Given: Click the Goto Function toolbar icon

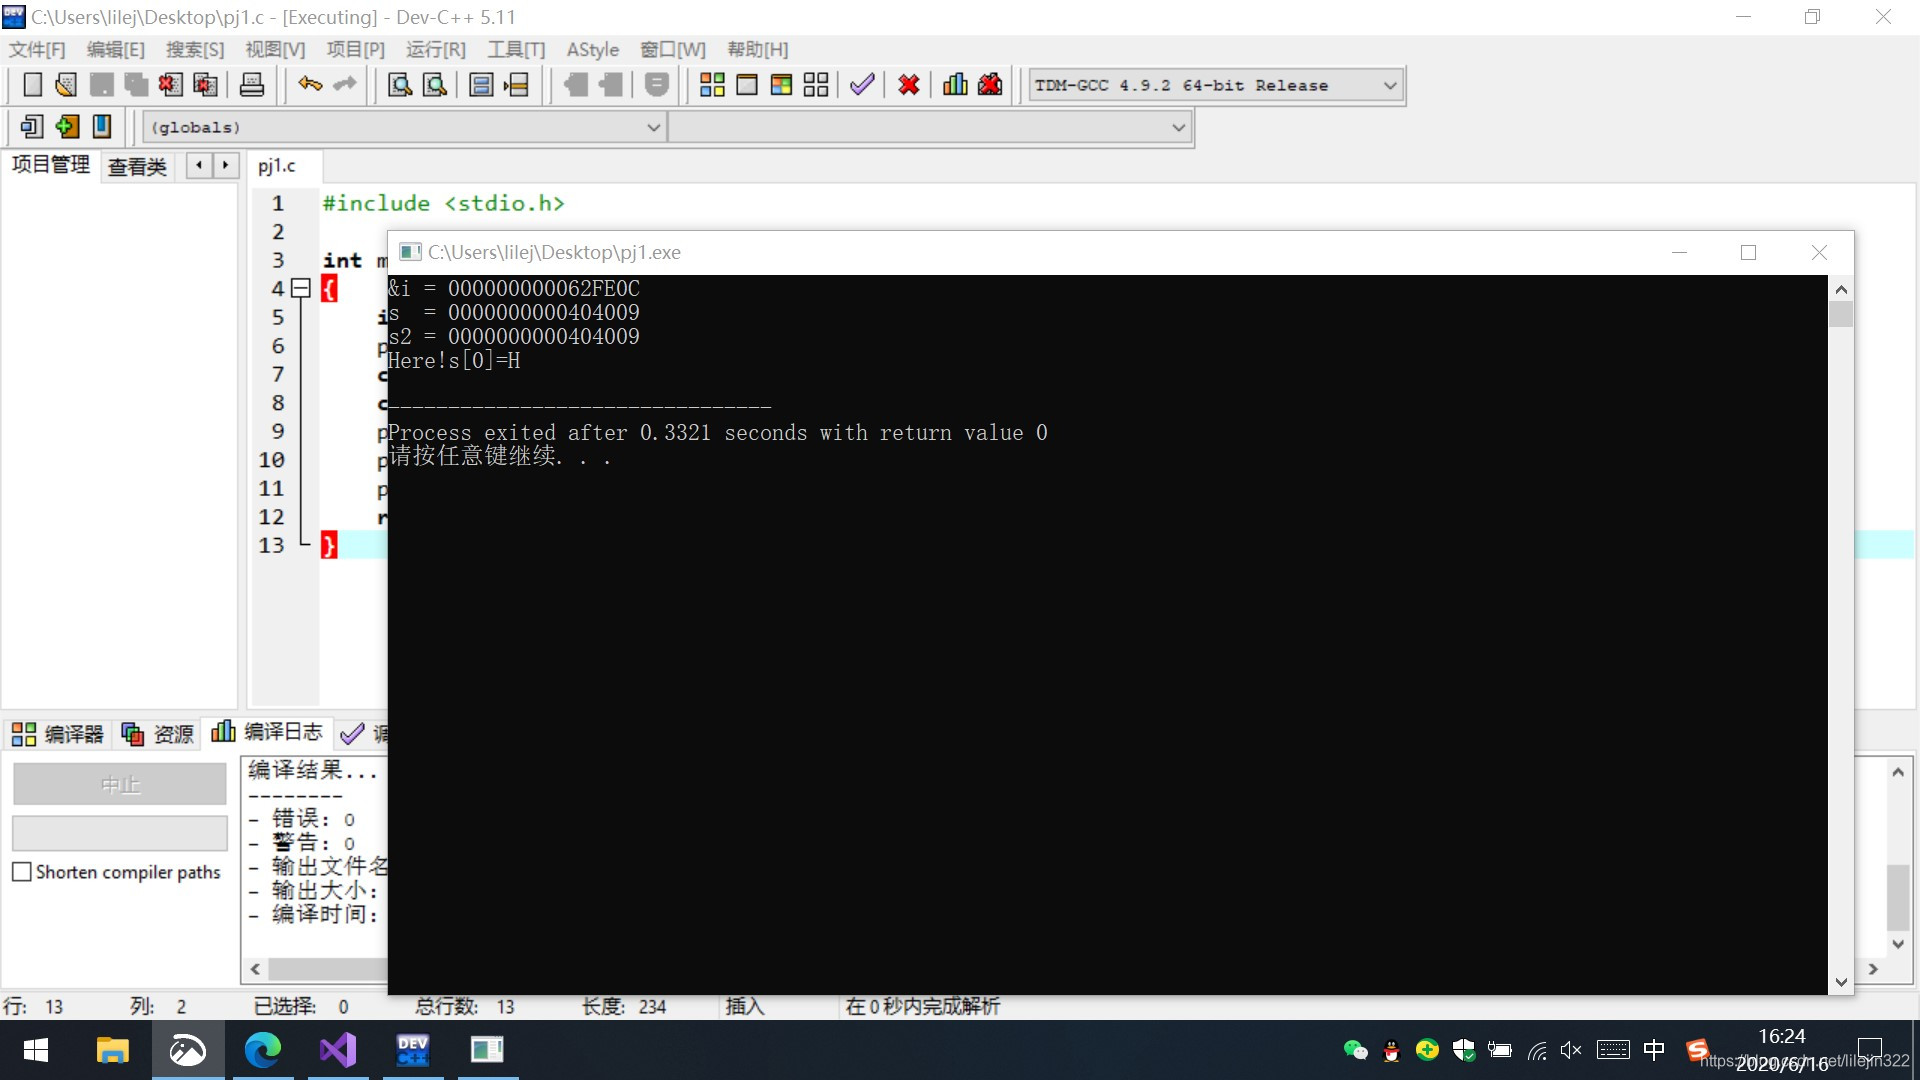Looking at the screenshot, I should click(481, 85).
